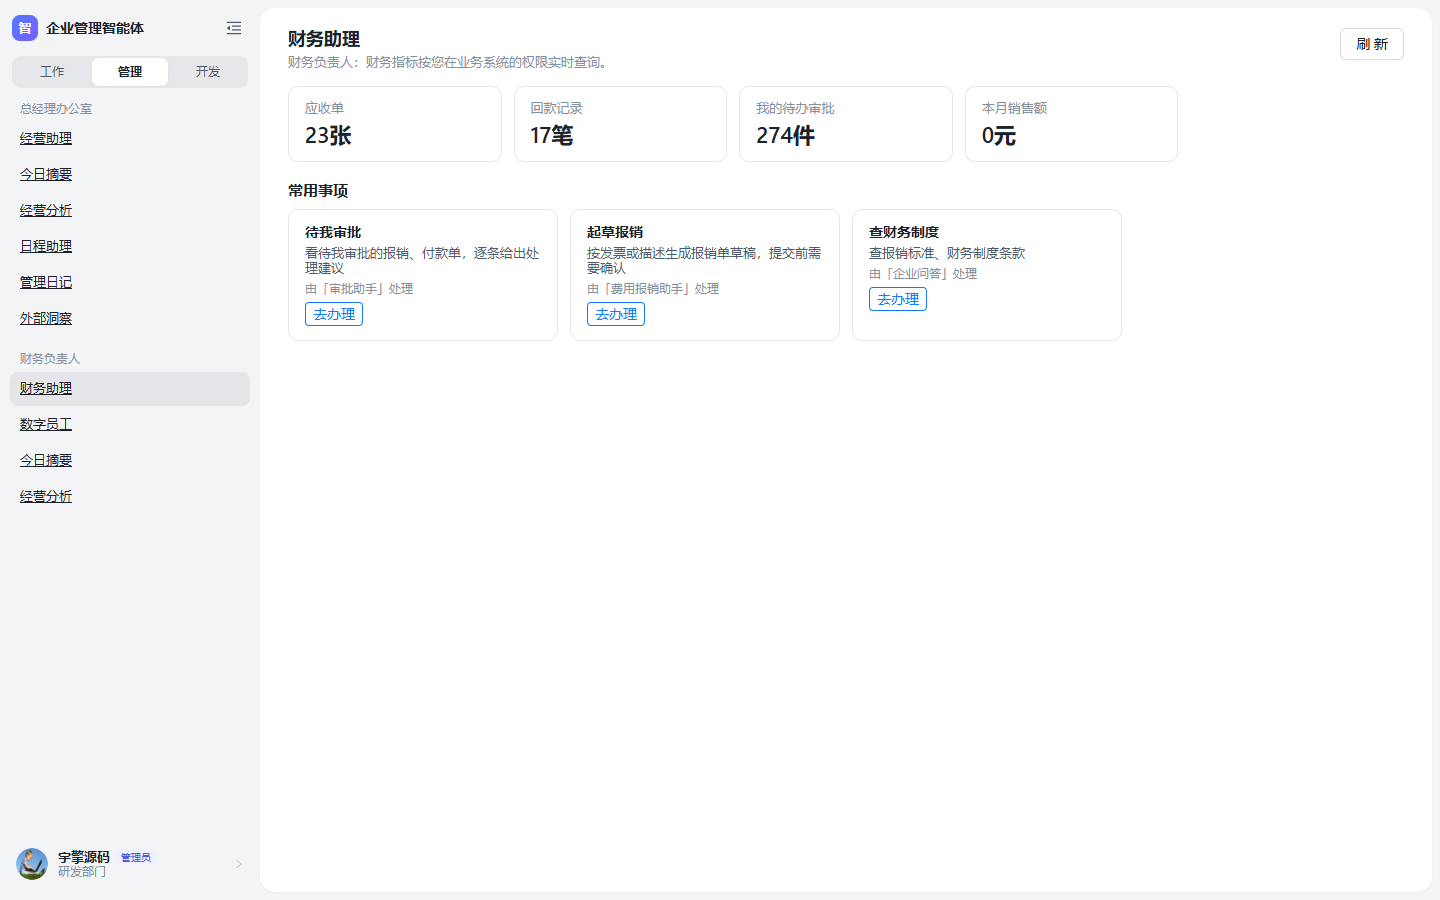The width and height of the screenshot is (1440, 900).
Task: Click the 管理员 badge next to the username
Action: tap(136, 858)
